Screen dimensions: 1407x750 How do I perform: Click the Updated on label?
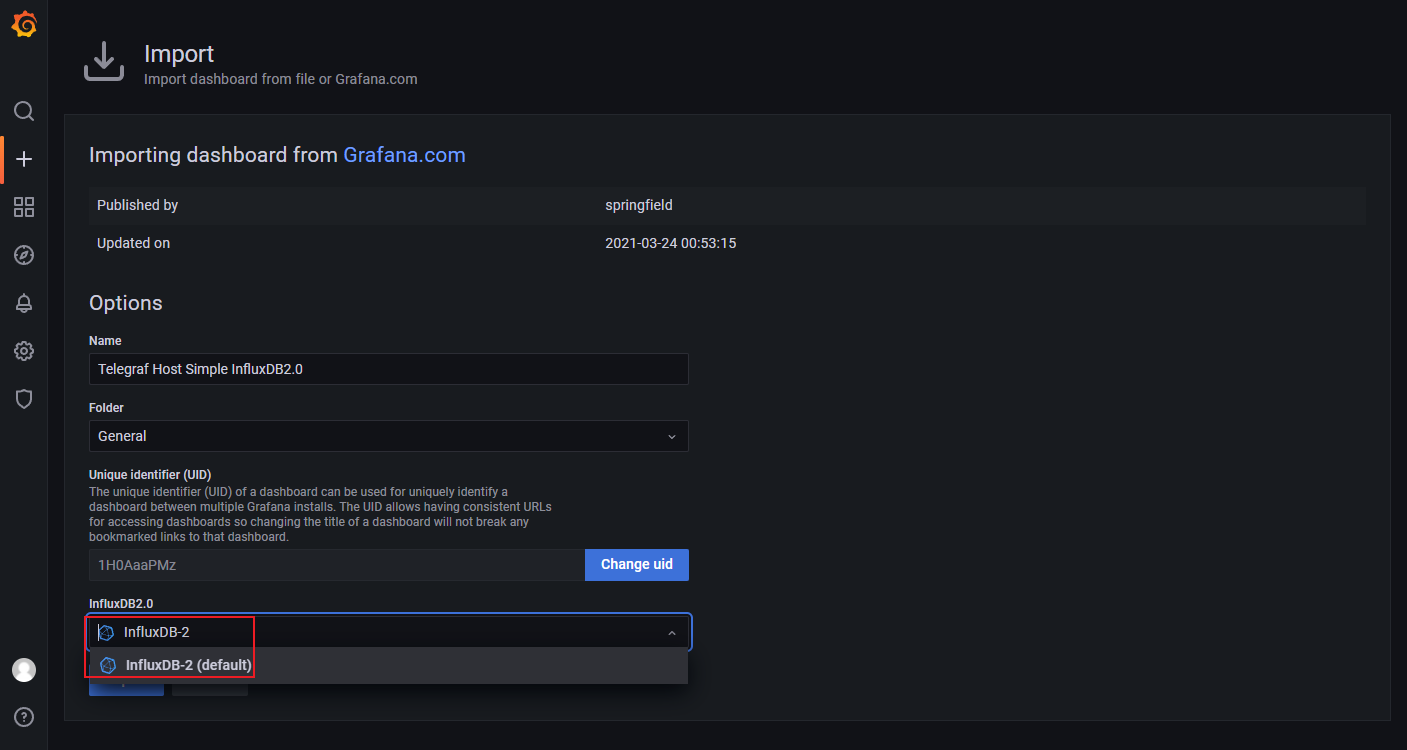[x=133, y=243]
